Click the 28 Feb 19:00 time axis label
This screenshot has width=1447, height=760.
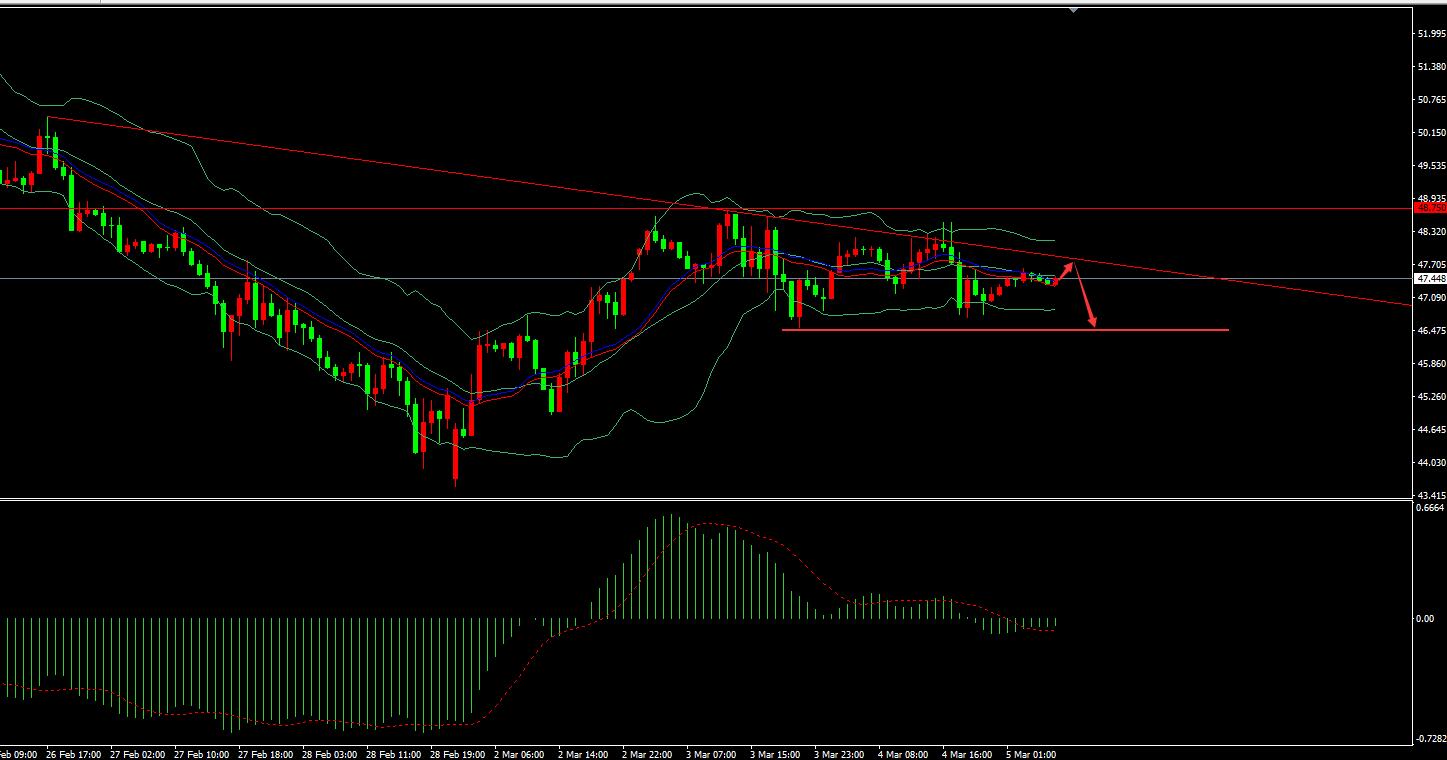point(458,754)
